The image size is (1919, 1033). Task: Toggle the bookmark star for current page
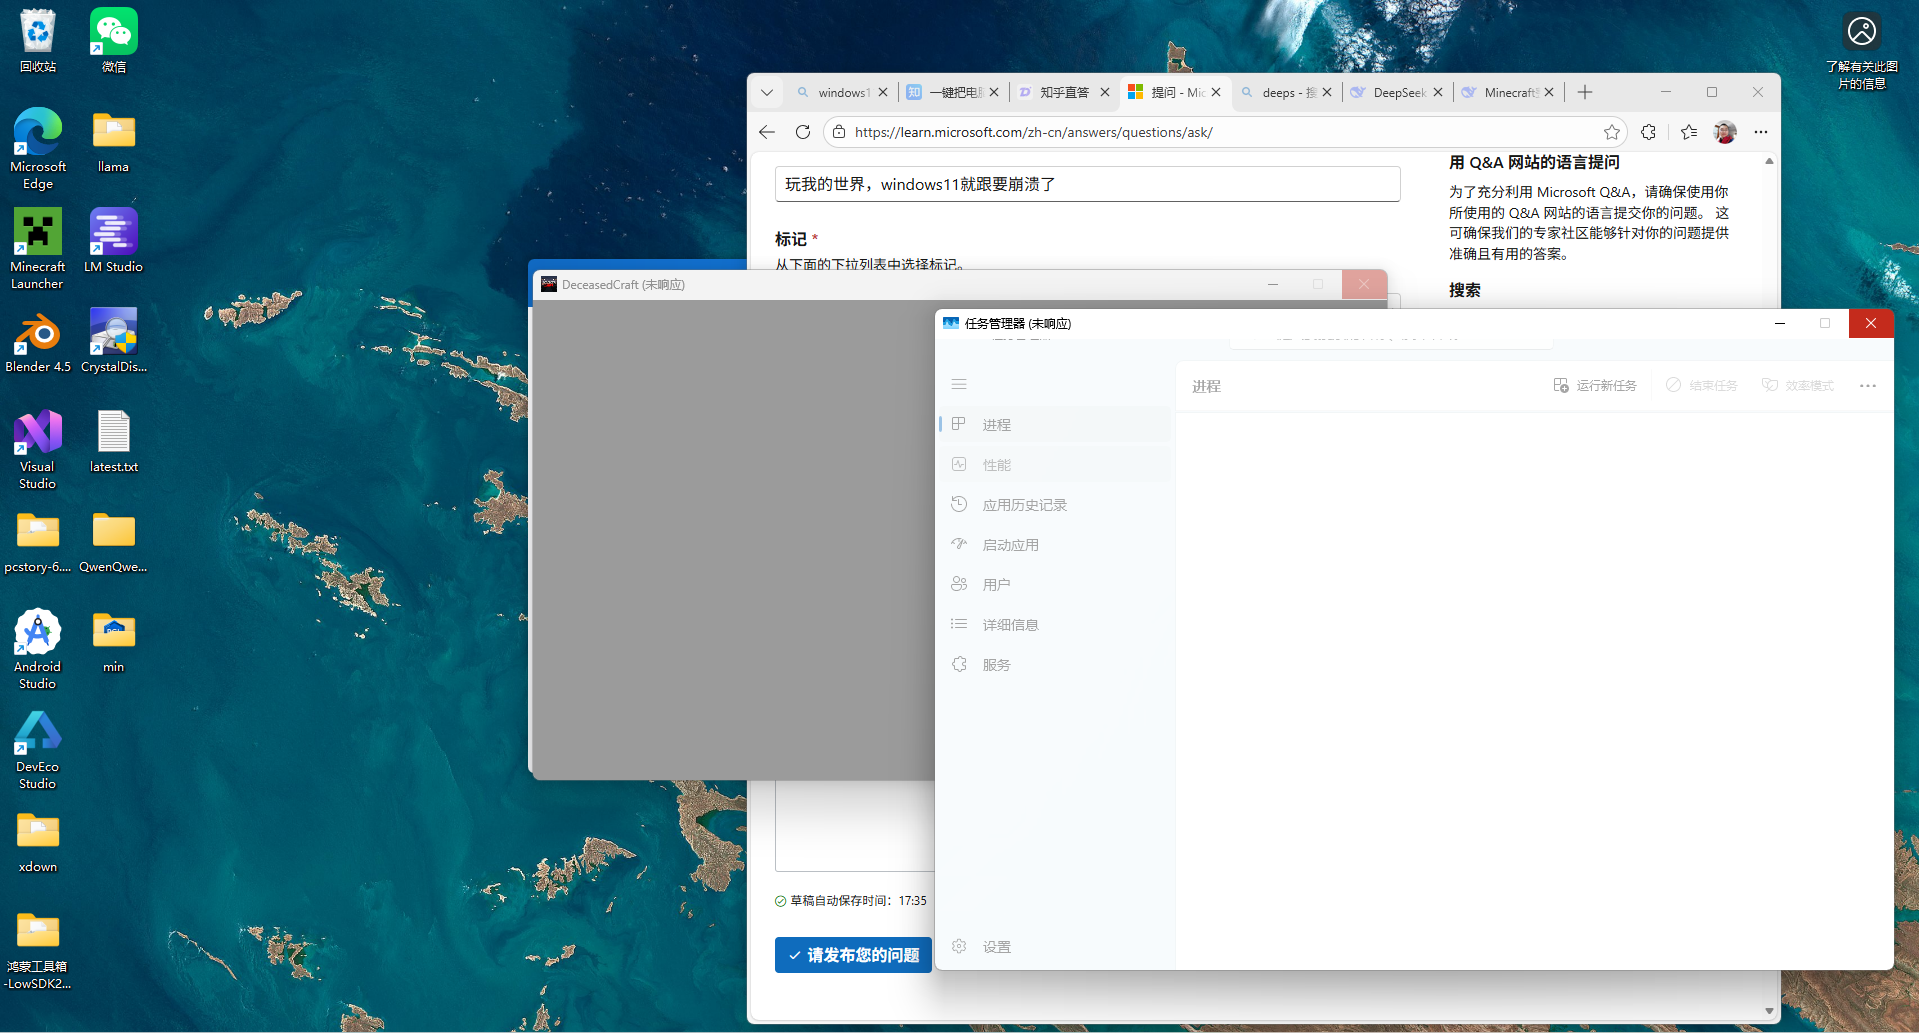[x=1611, y=132]
